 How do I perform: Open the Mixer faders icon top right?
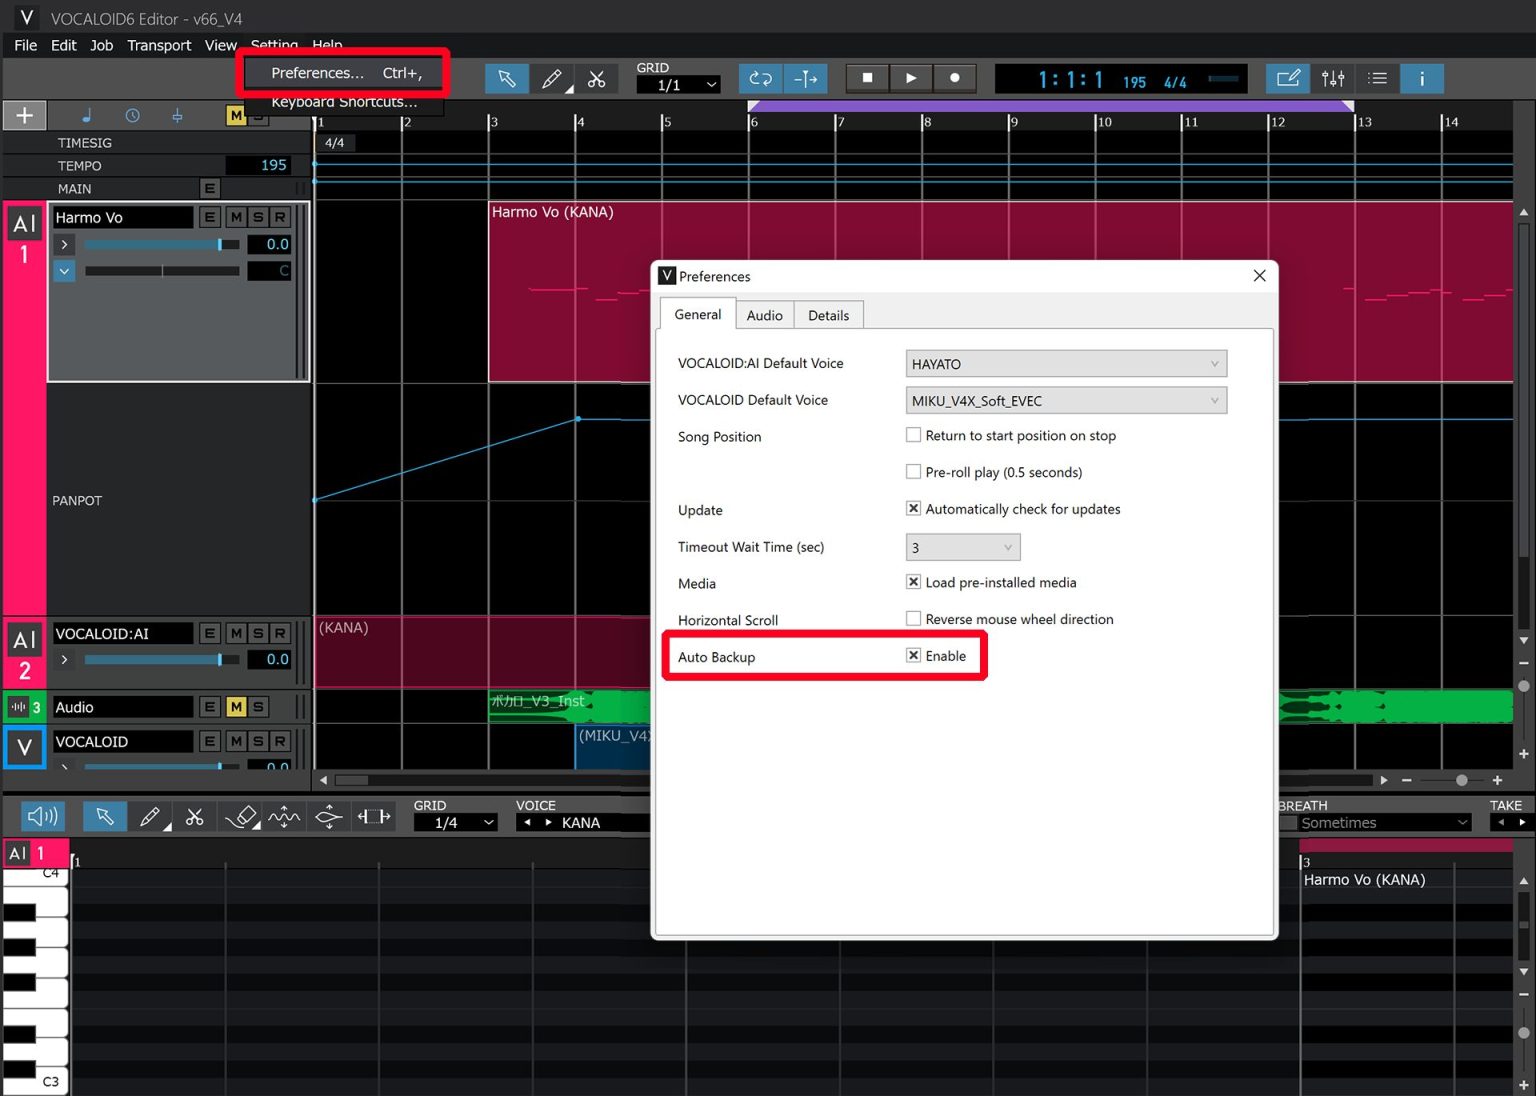(1333, 78)
